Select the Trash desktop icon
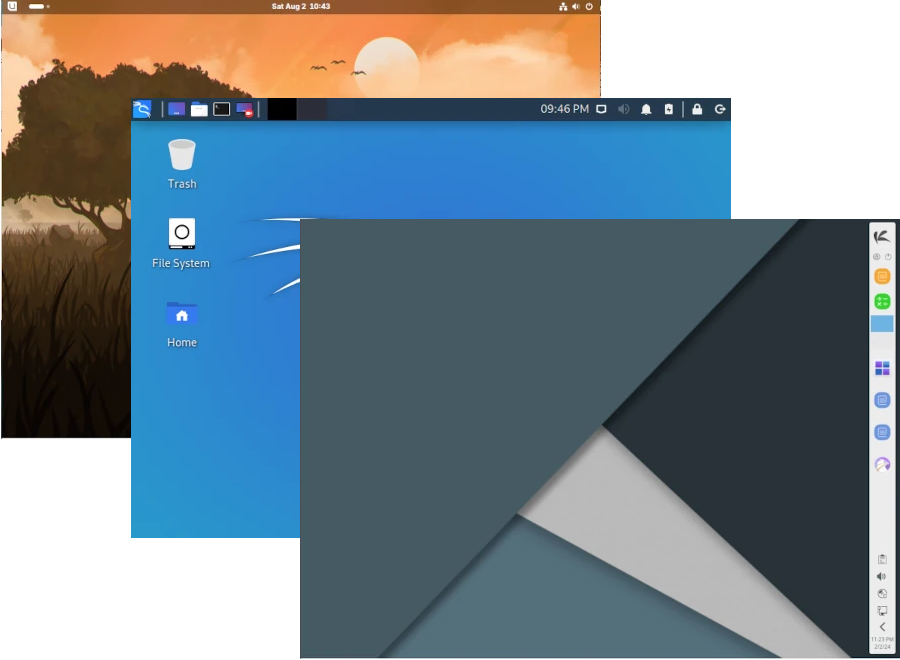This screenshot has height=660, width=900. tap(182, 164)
